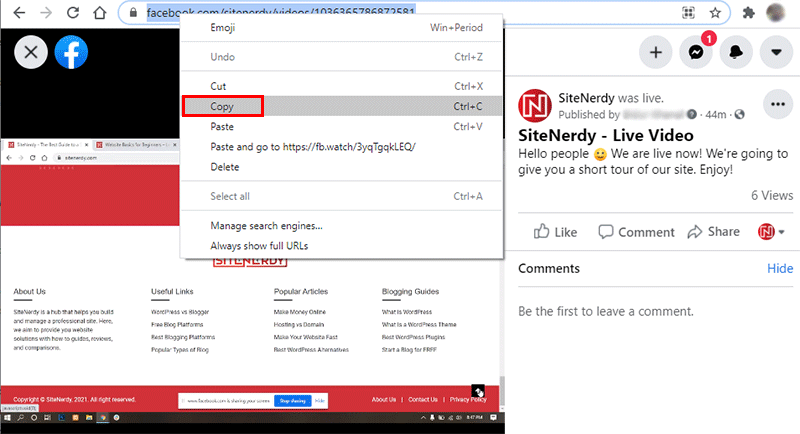Click the browser forward arrow
Screen dimensions: 800x434
[x=46, y=12]
